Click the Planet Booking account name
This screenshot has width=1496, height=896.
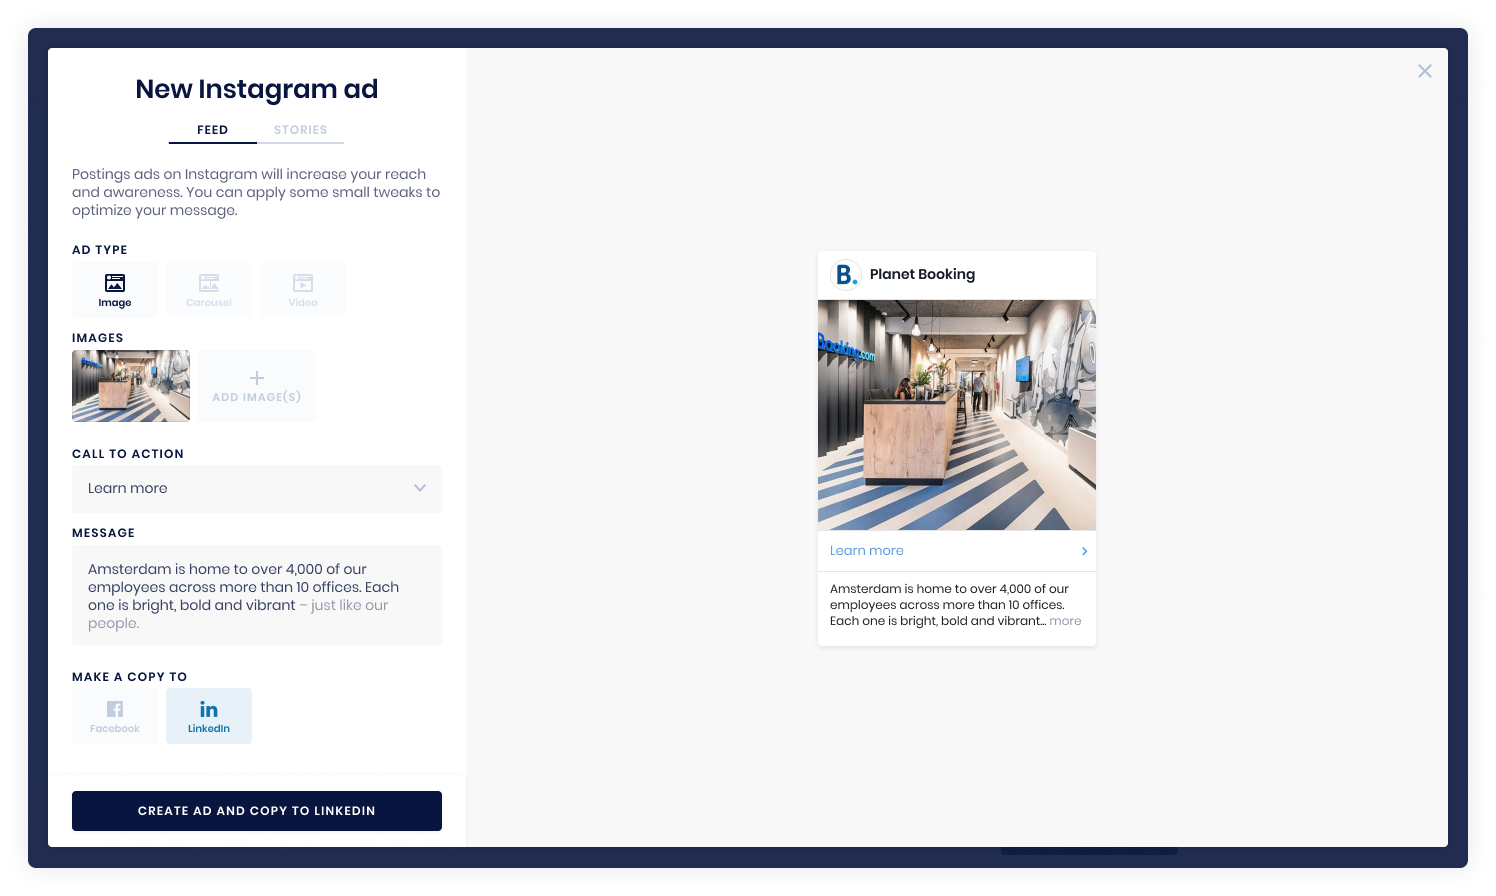coord(922,274)
